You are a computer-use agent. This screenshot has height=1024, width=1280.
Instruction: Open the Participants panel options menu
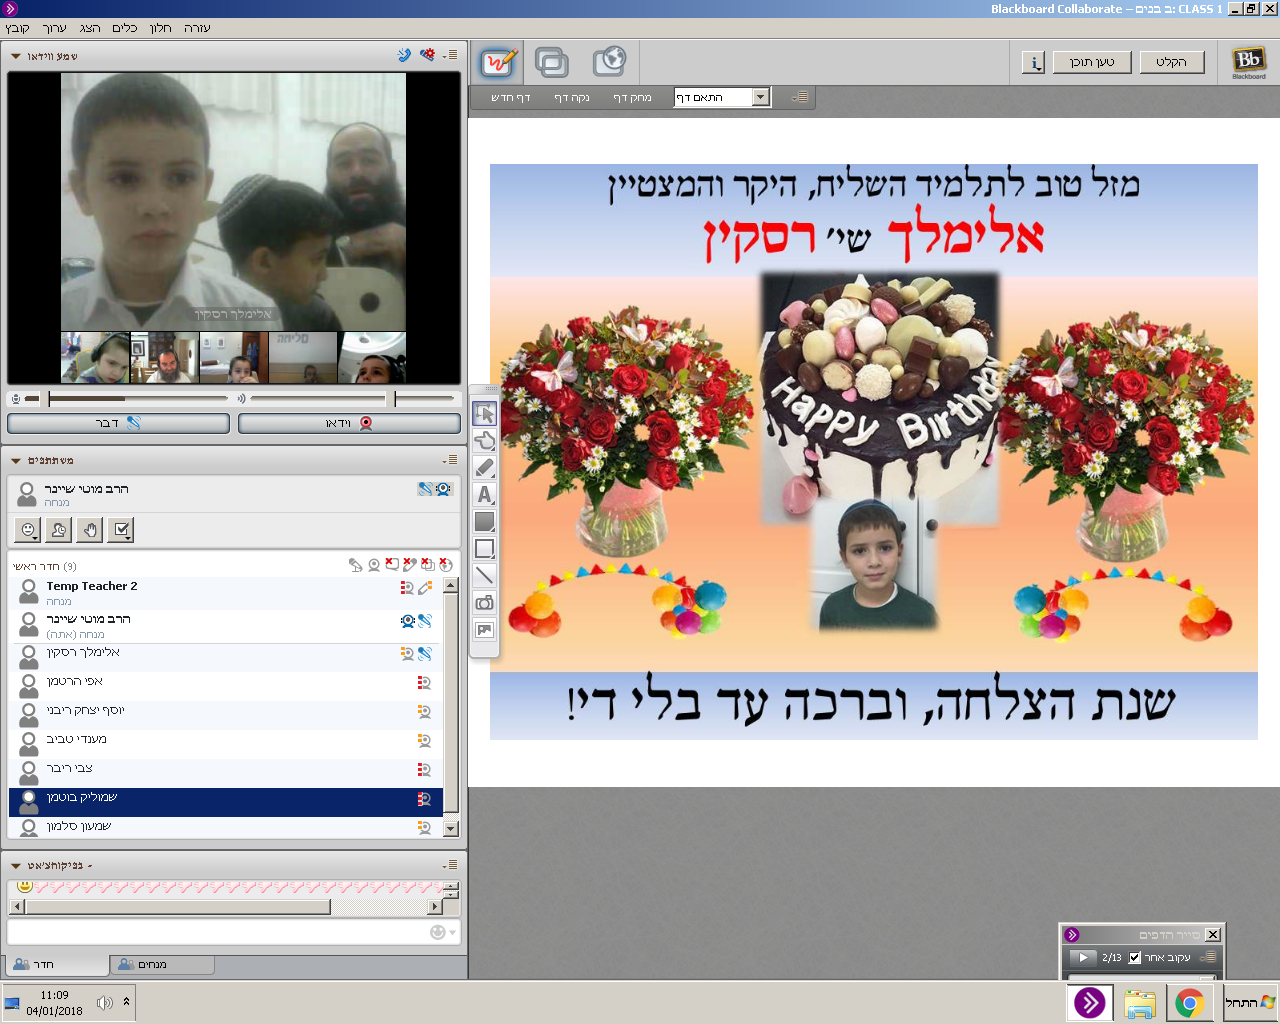(x=450, y=460)
